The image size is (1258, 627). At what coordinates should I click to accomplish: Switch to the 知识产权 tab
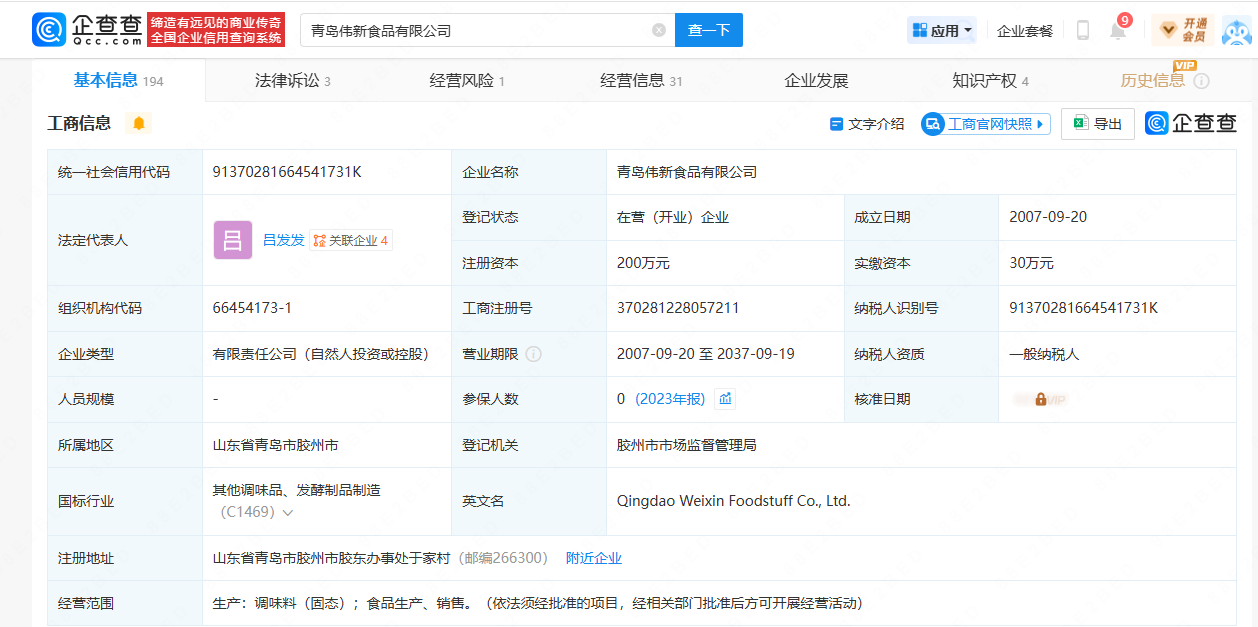click(990, 81)
